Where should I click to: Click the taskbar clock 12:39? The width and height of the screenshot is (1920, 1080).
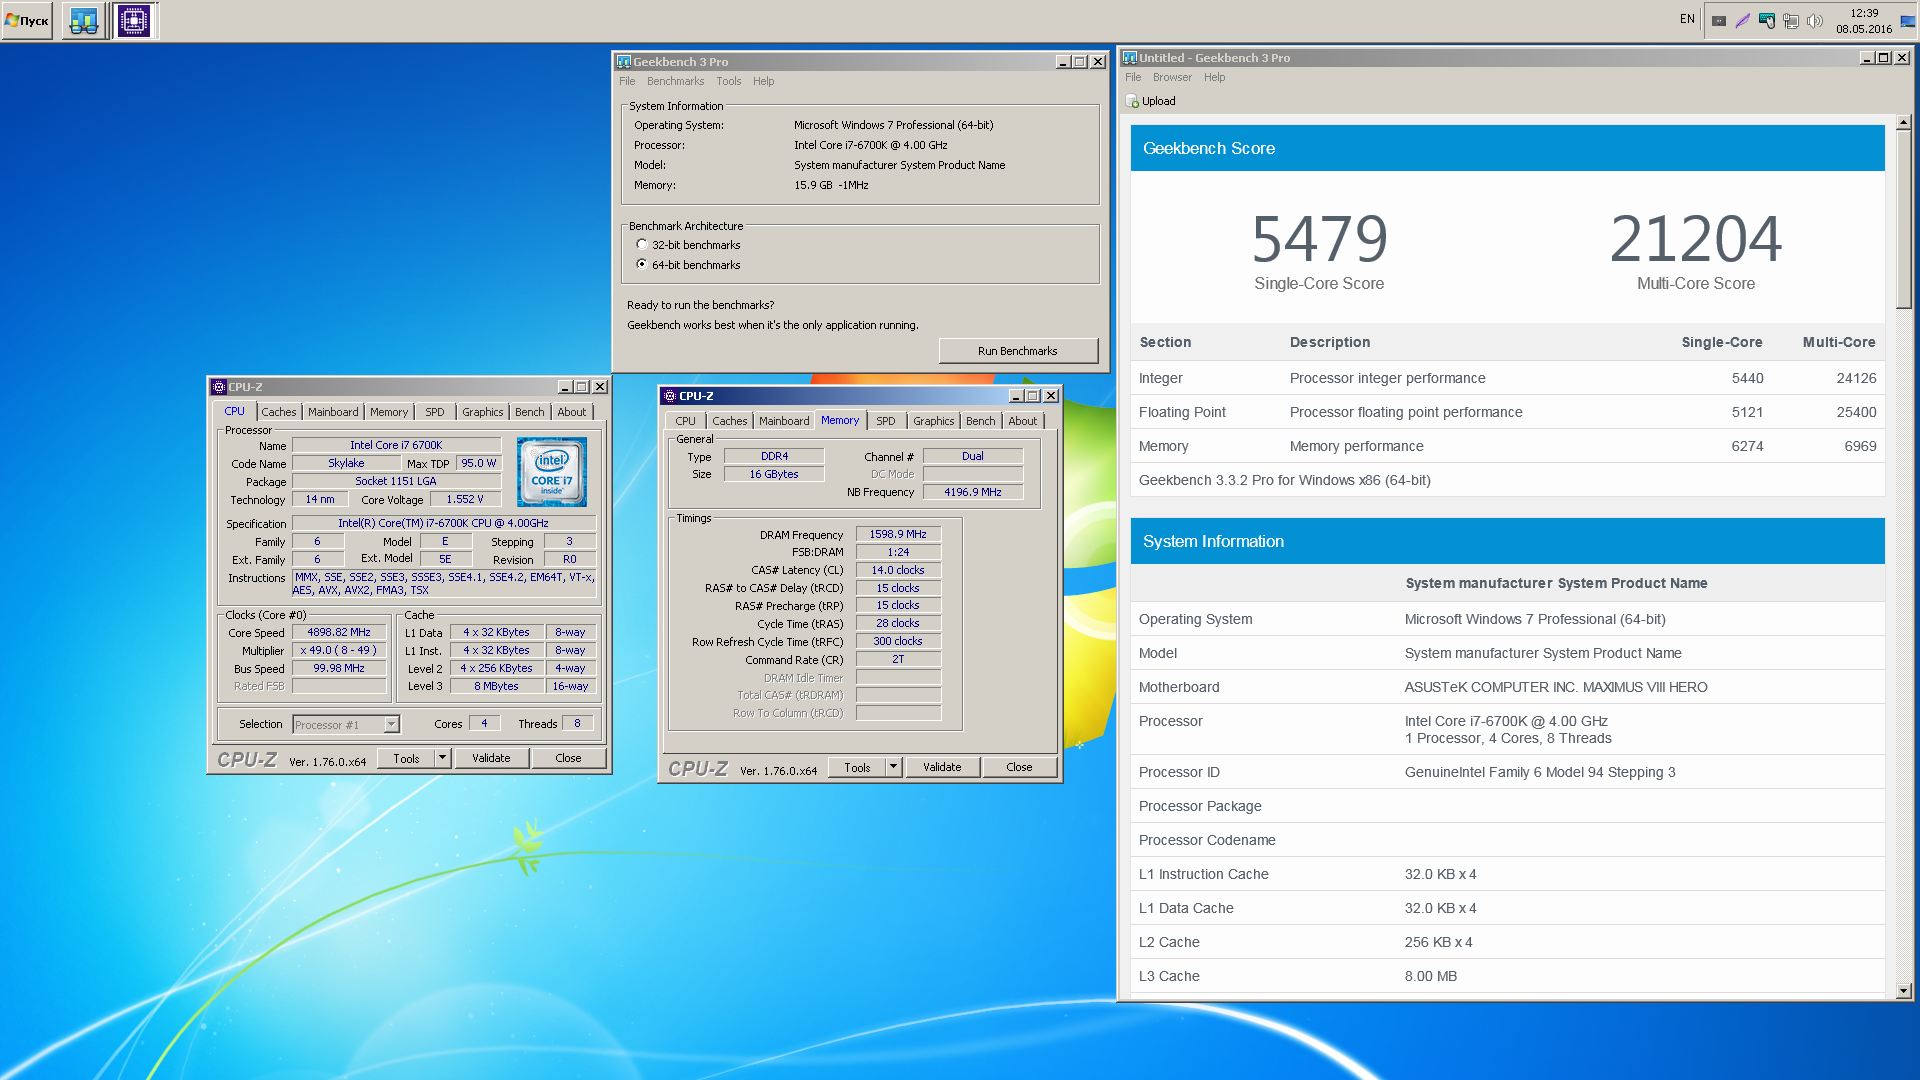pos(1864,13)
